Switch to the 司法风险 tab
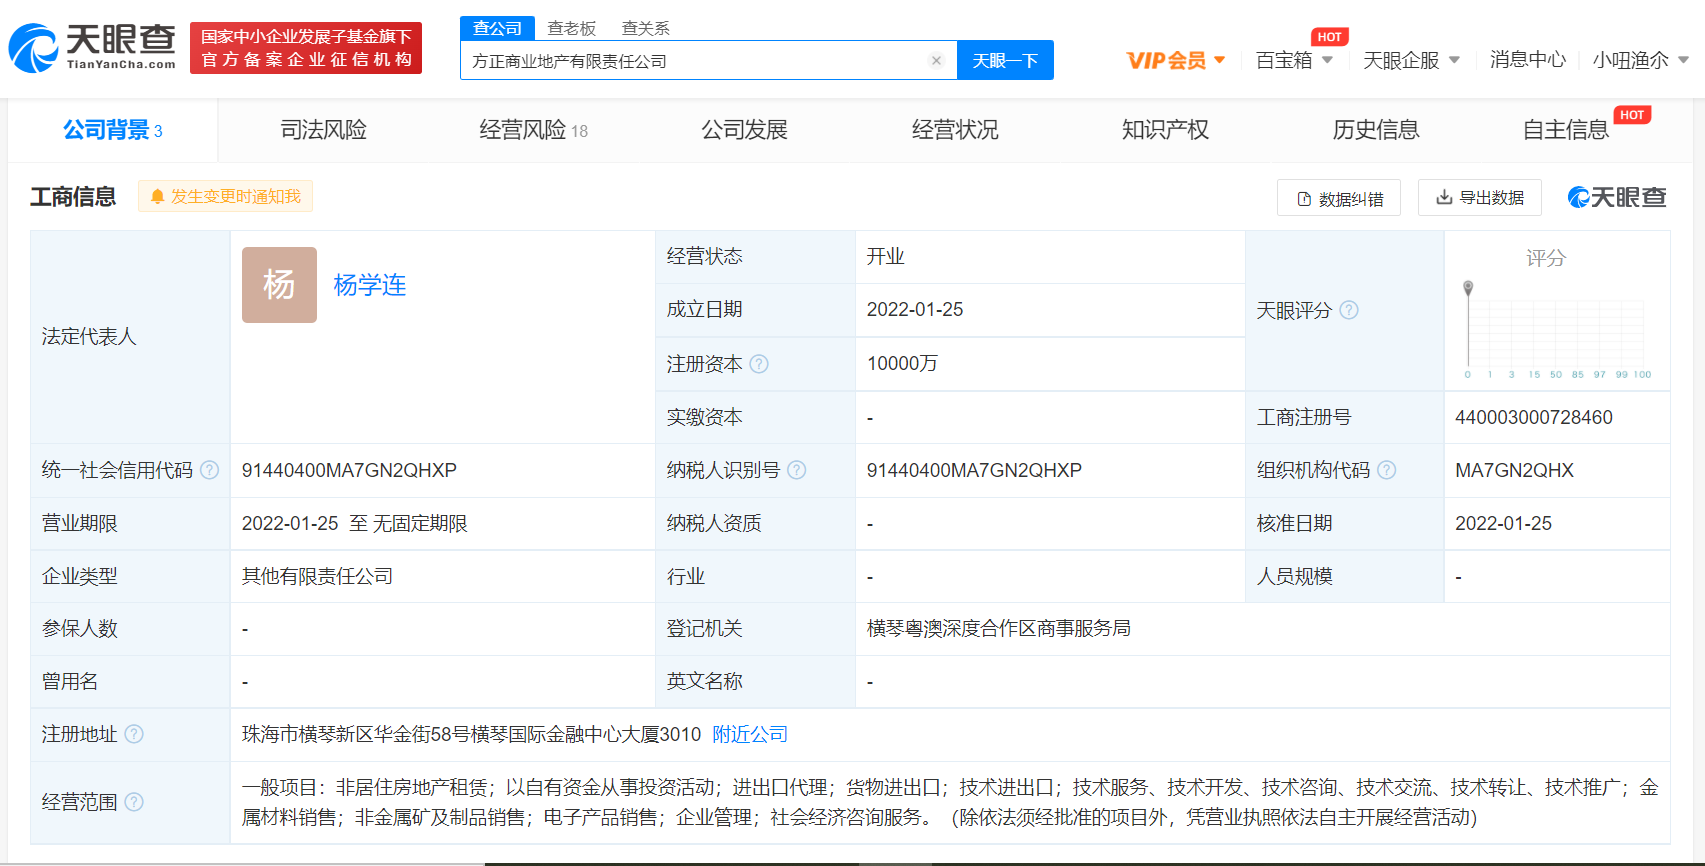Viewport: 1705px width, 866px height. pyautogui.click(x=323, y=130)
